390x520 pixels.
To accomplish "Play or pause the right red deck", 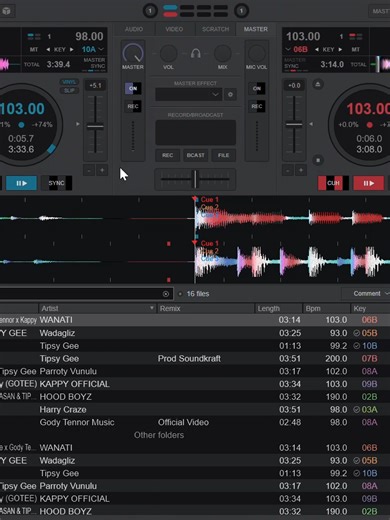I will (368, 183).
